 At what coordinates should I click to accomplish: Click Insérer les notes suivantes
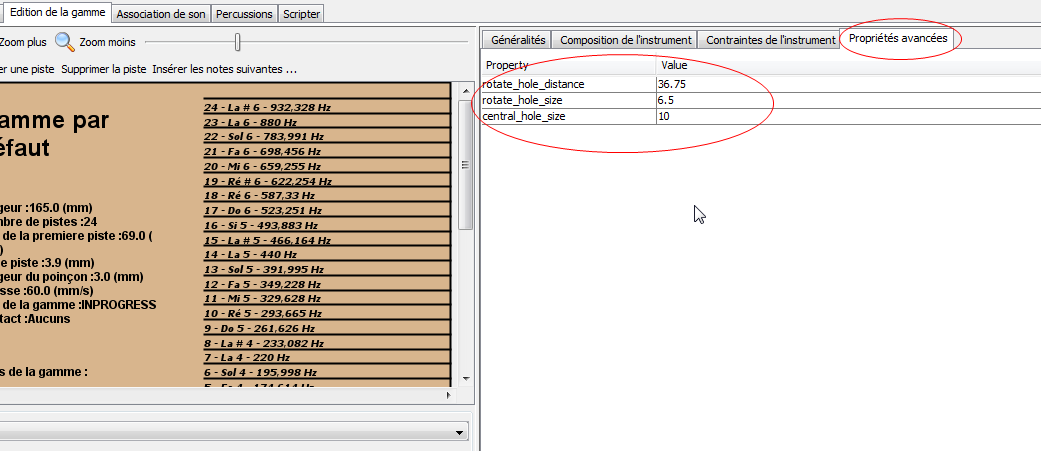[225, 69]
